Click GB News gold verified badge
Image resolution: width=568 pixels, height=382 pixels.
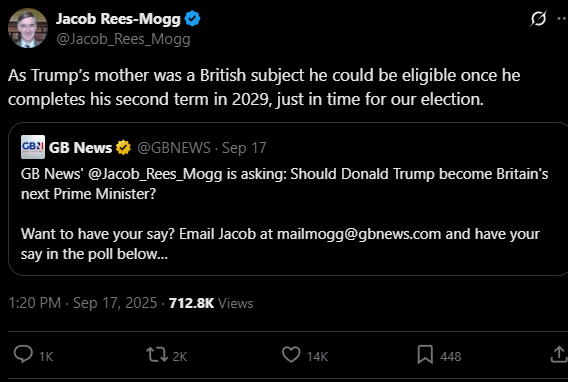click(123, 147)
